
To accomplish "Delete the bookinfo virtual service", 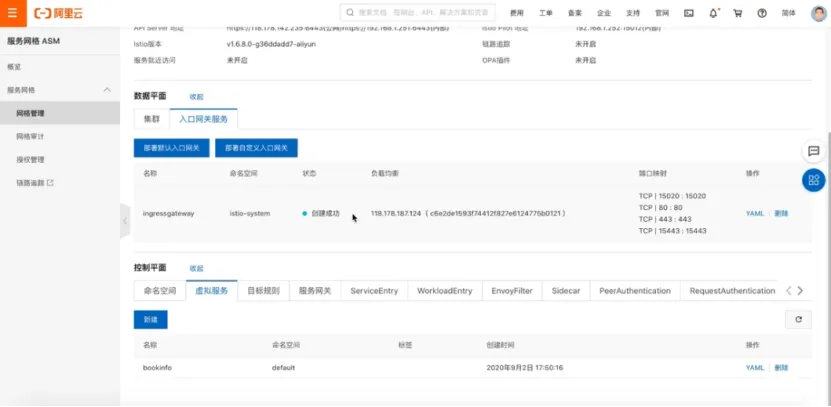I will coord(781,367).
